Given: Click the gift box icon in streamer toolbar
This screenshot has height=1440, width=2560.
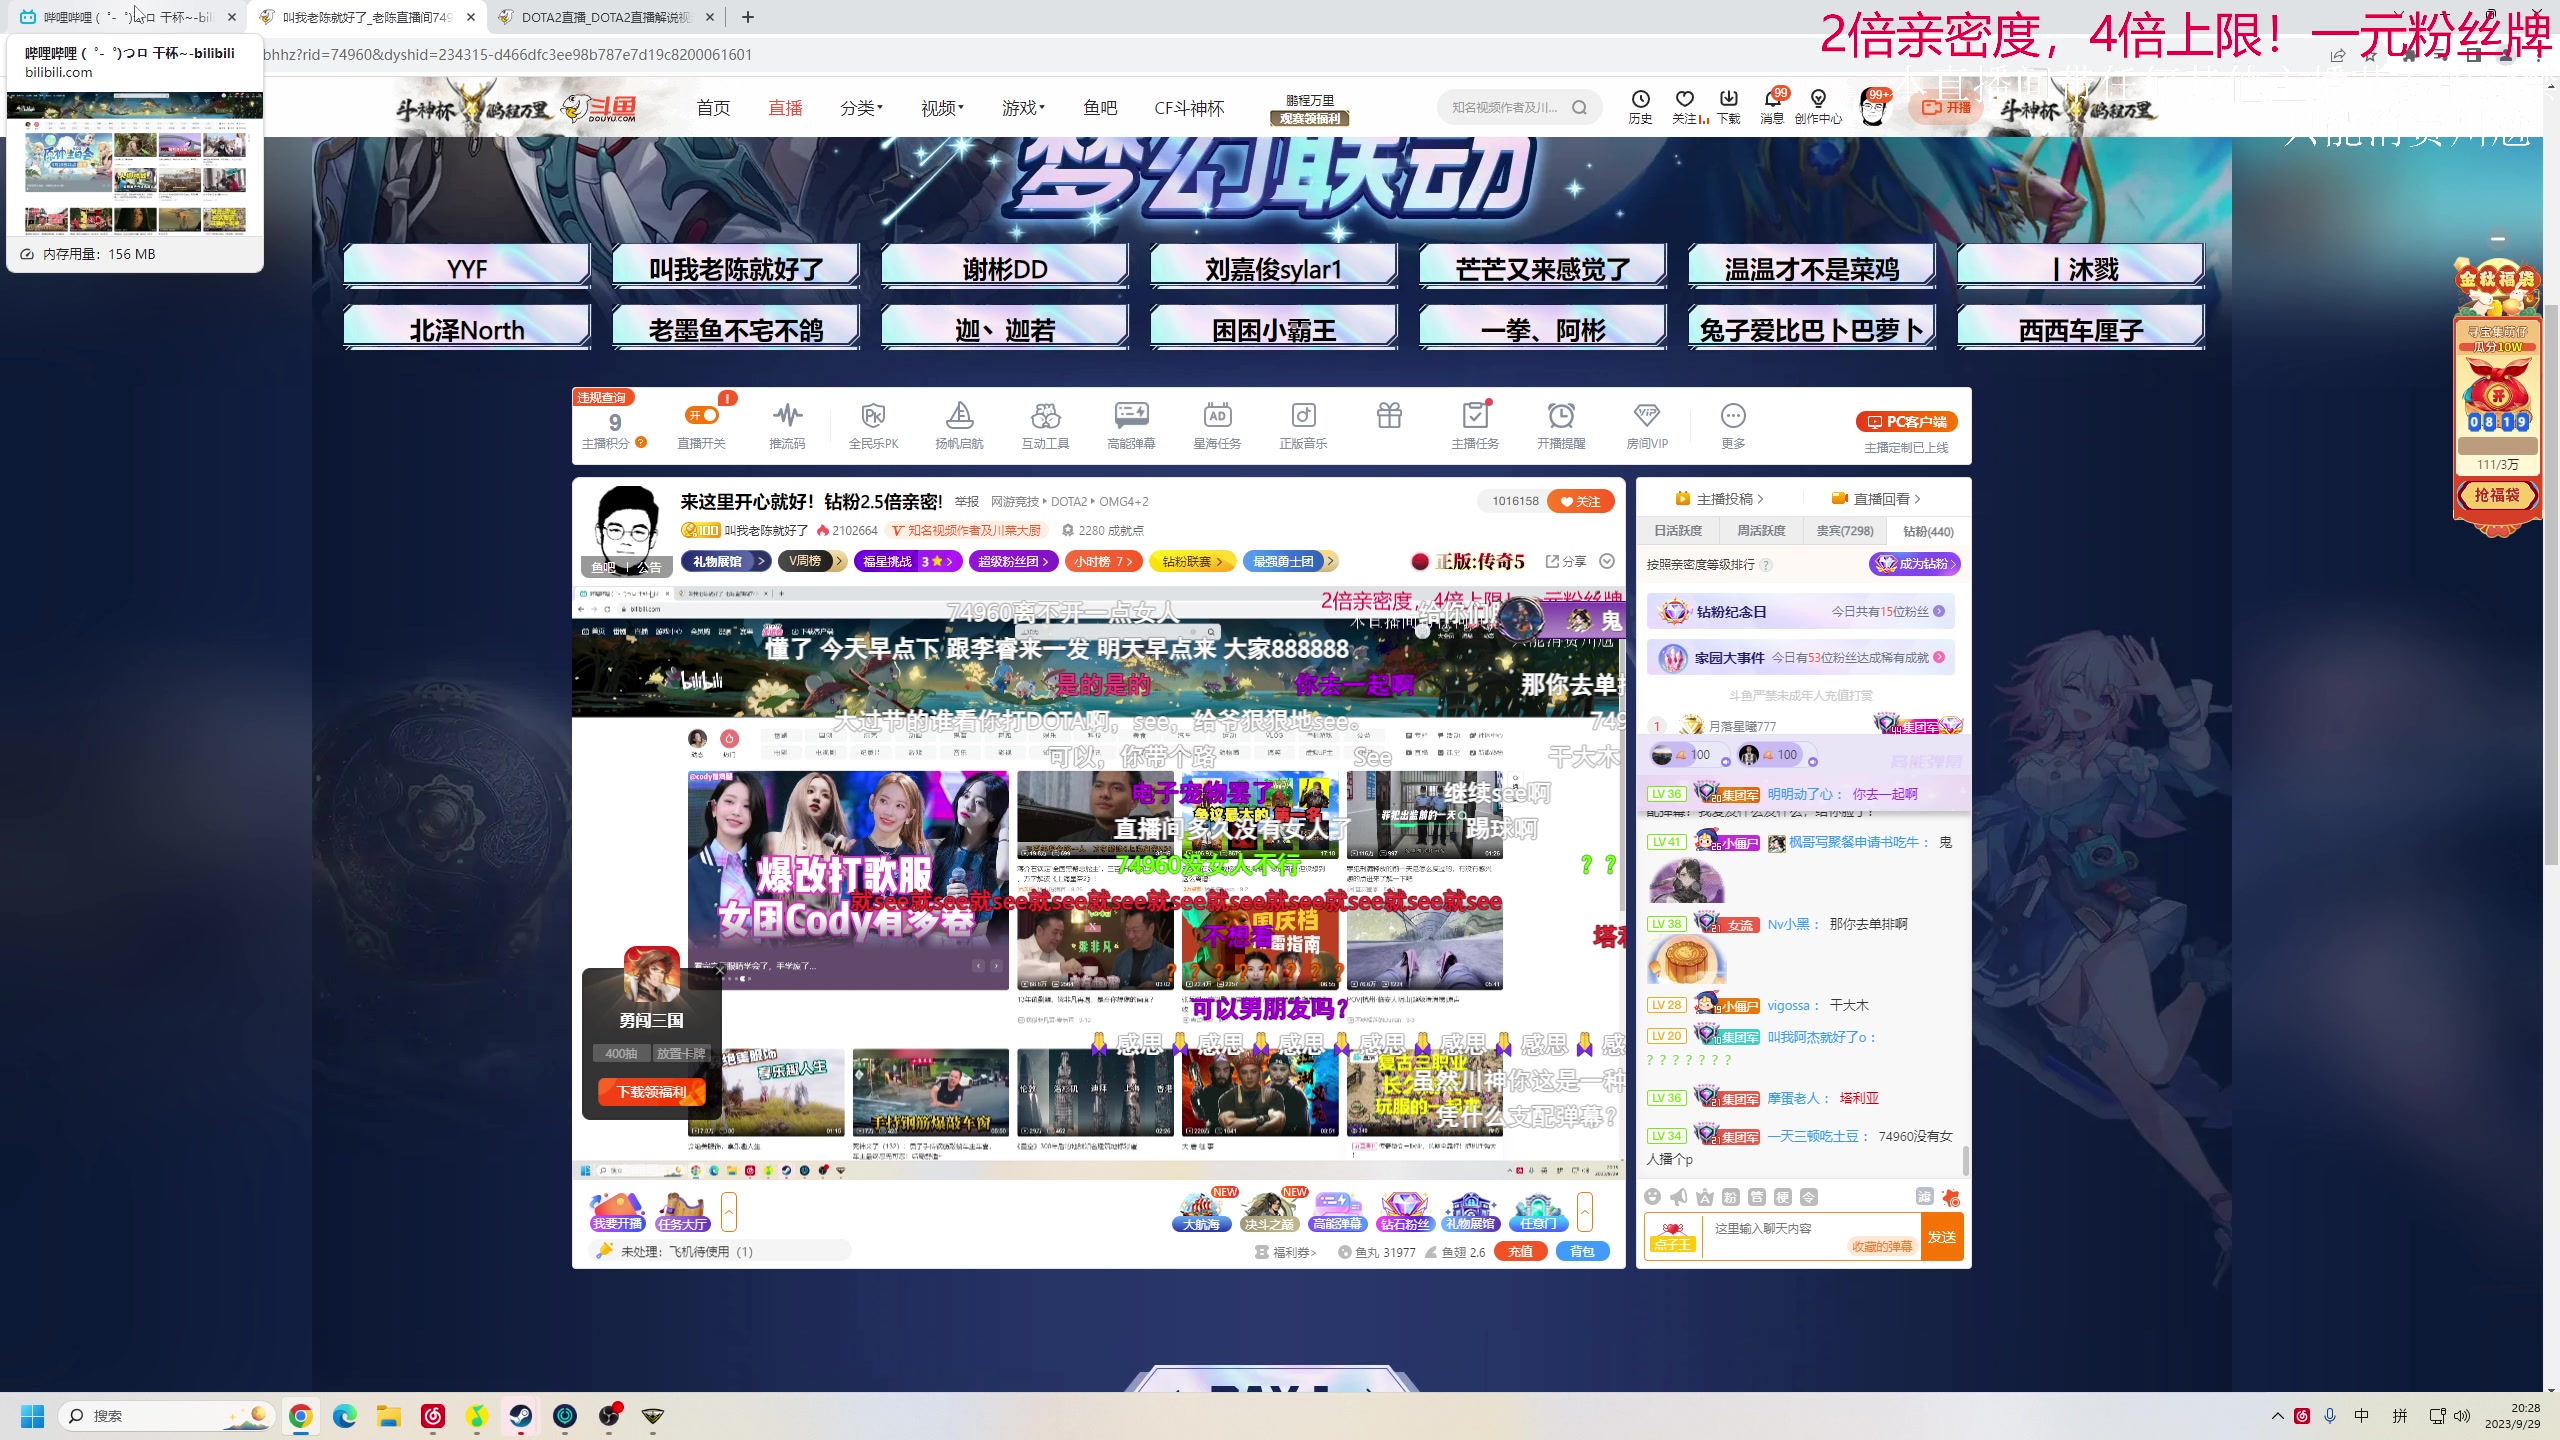Looking at the screenshot, I should (x=1389, y=415).
